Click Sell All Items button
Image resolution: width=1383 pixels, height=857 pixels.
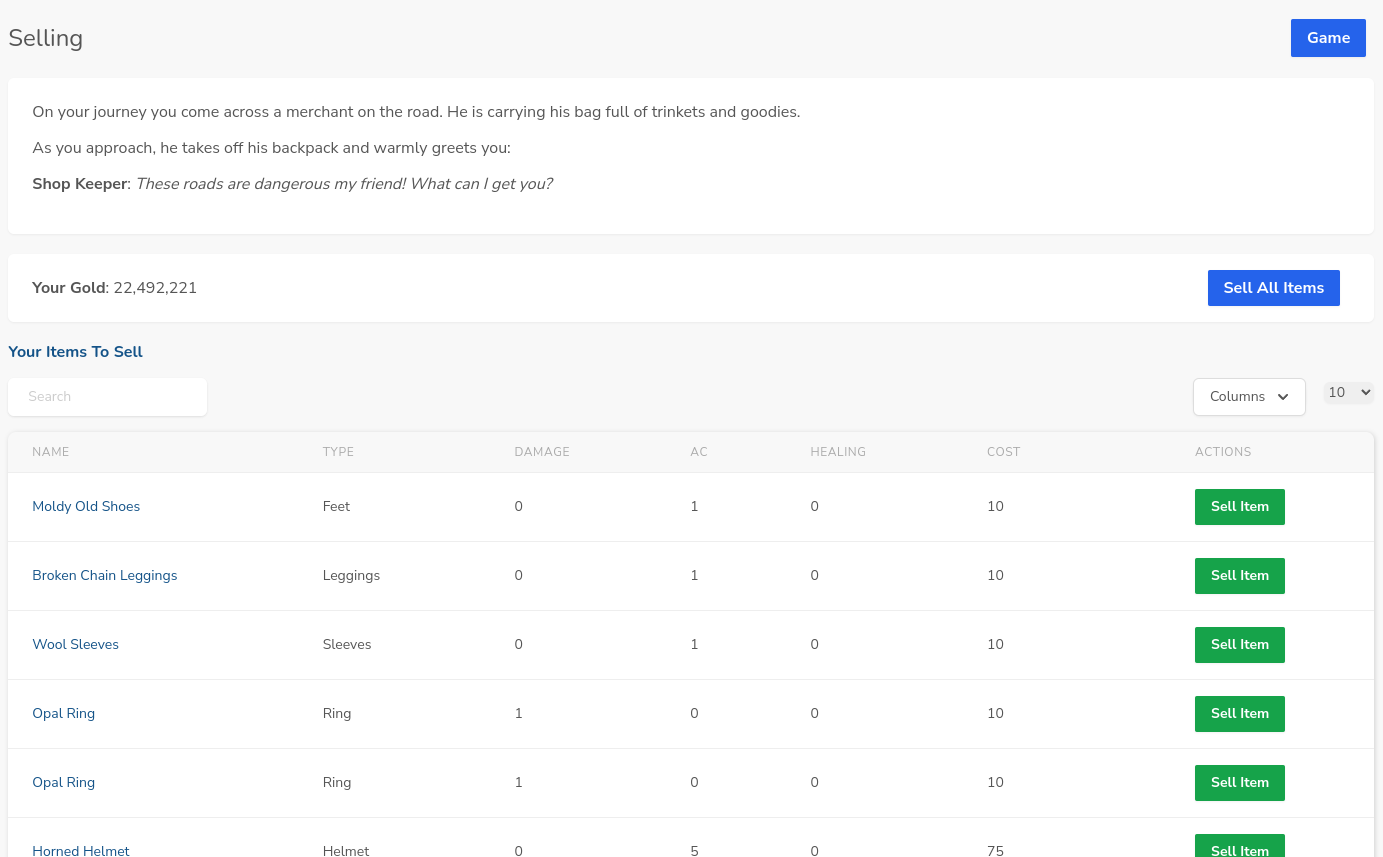click(1273, 288)
